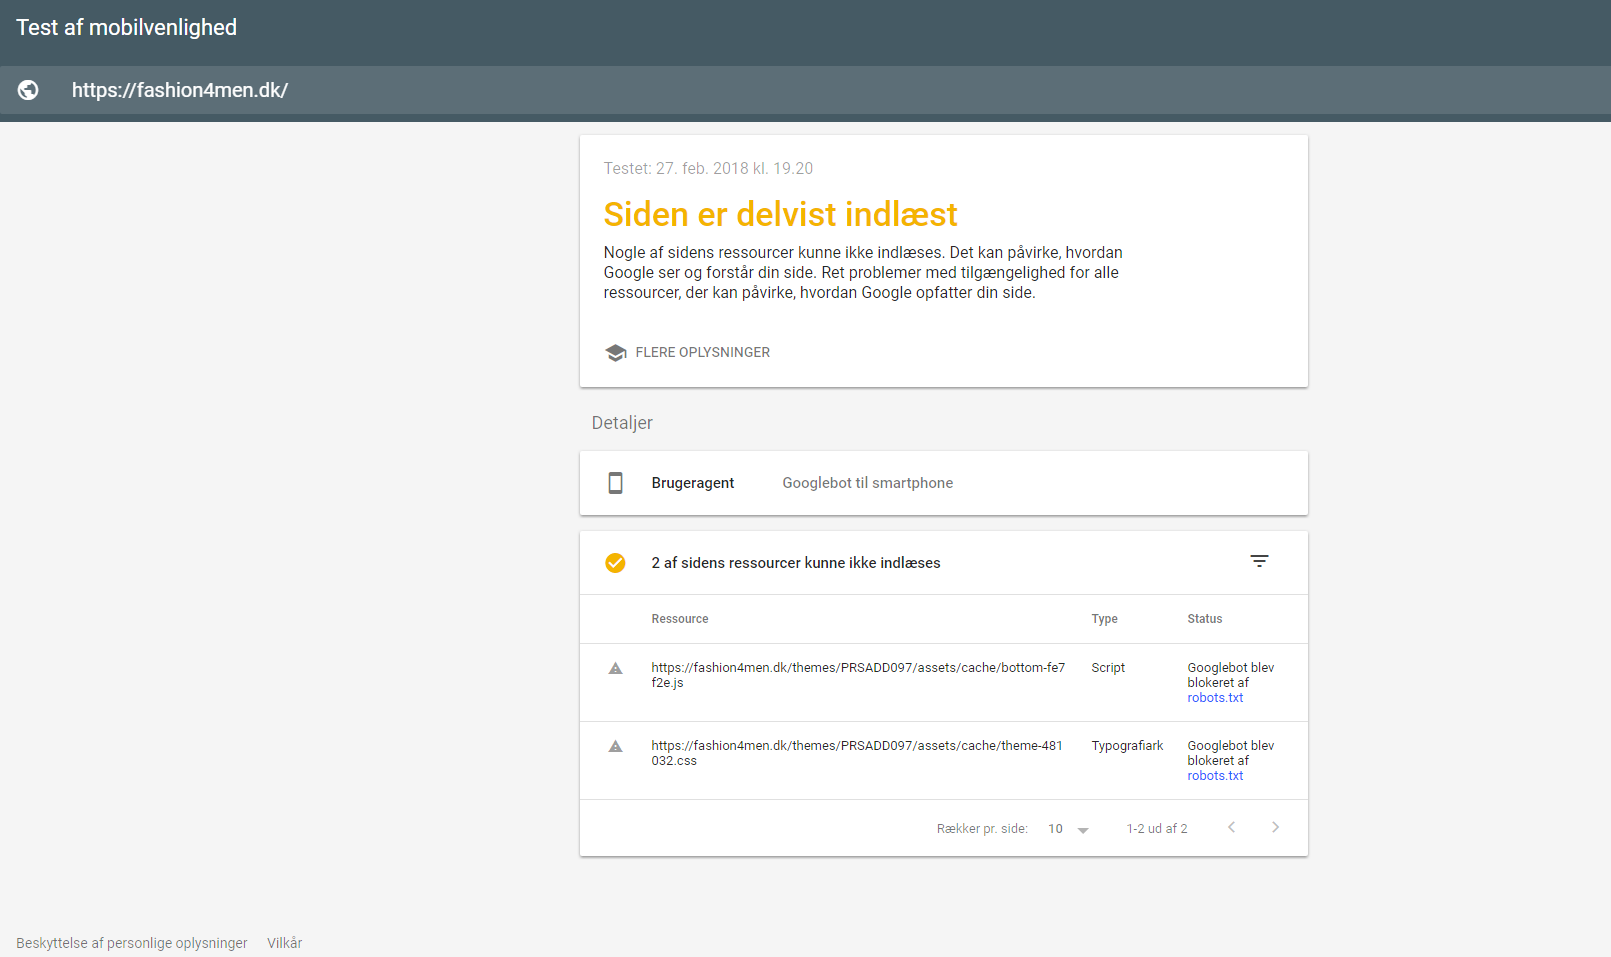Open rows per page dropdown
This screenshot has width=1611, height=957.
point(1068,829)
